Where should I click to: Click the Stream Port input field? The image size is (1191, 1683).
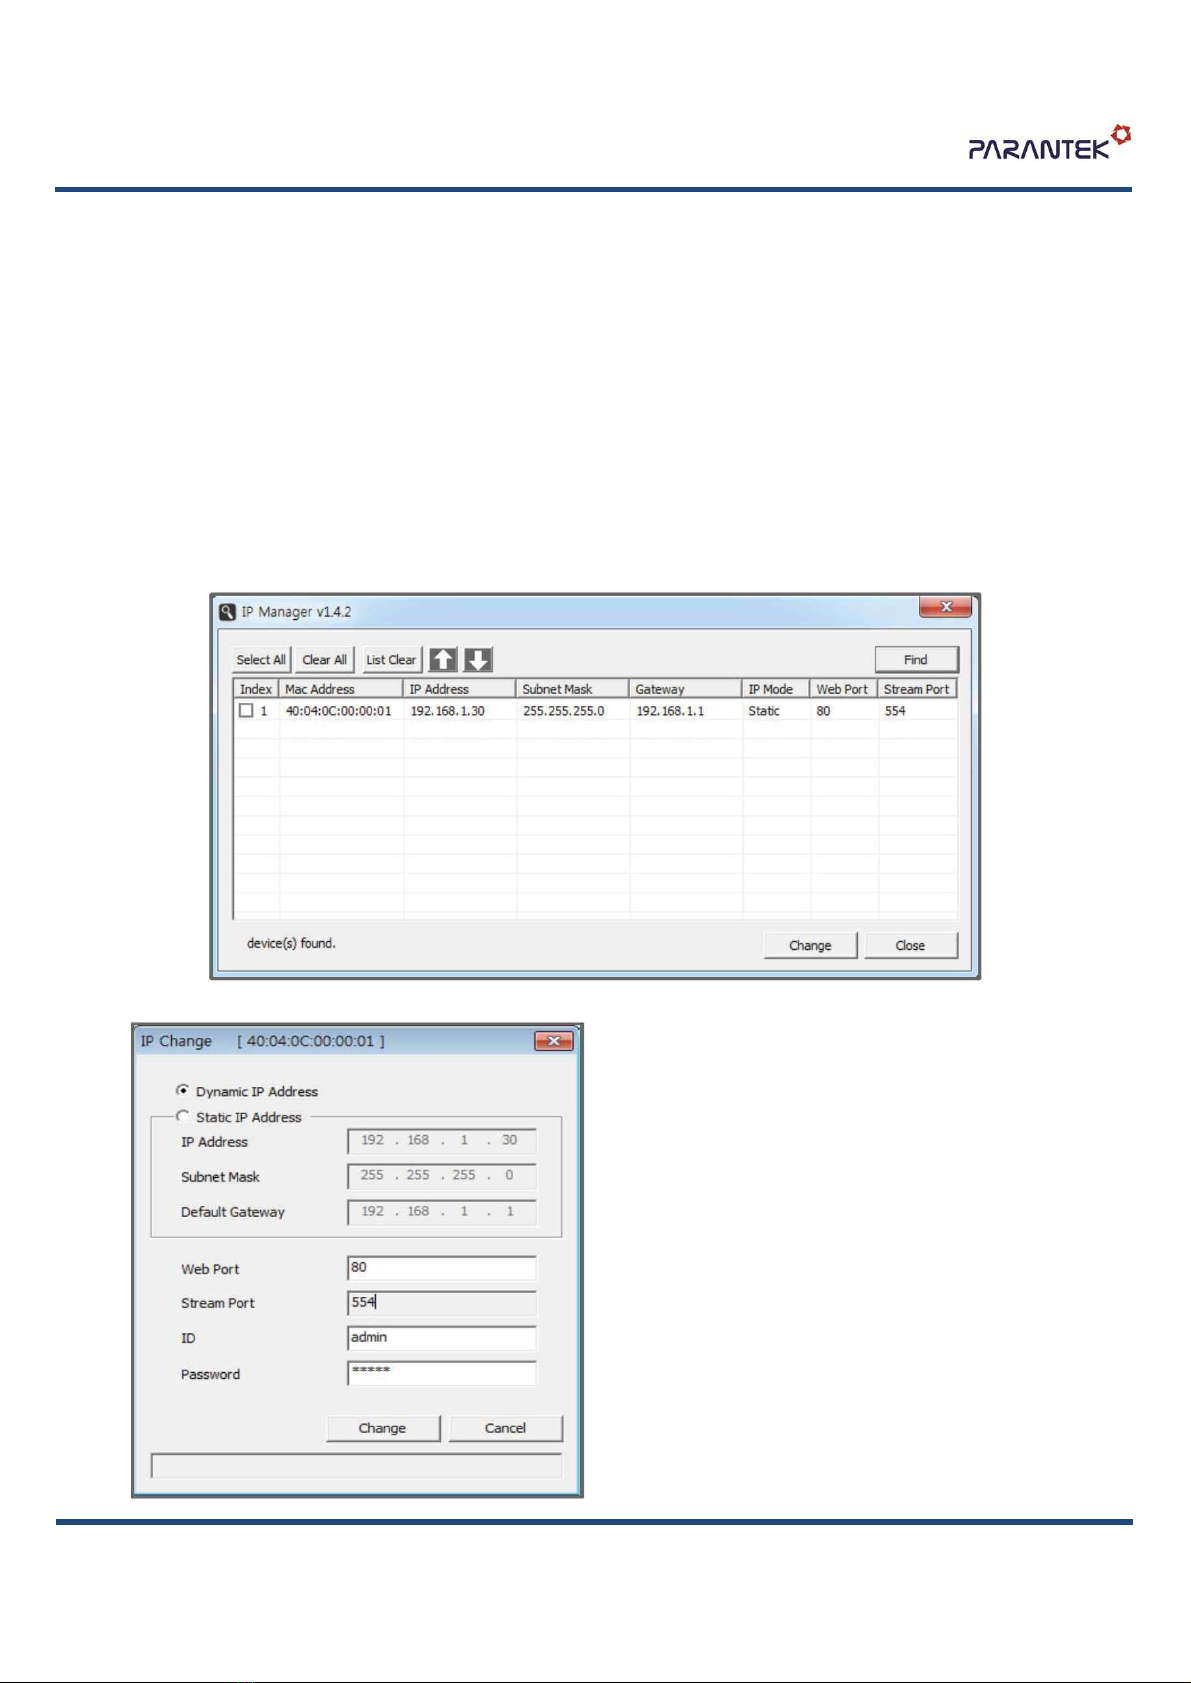tap(442, 1303)
